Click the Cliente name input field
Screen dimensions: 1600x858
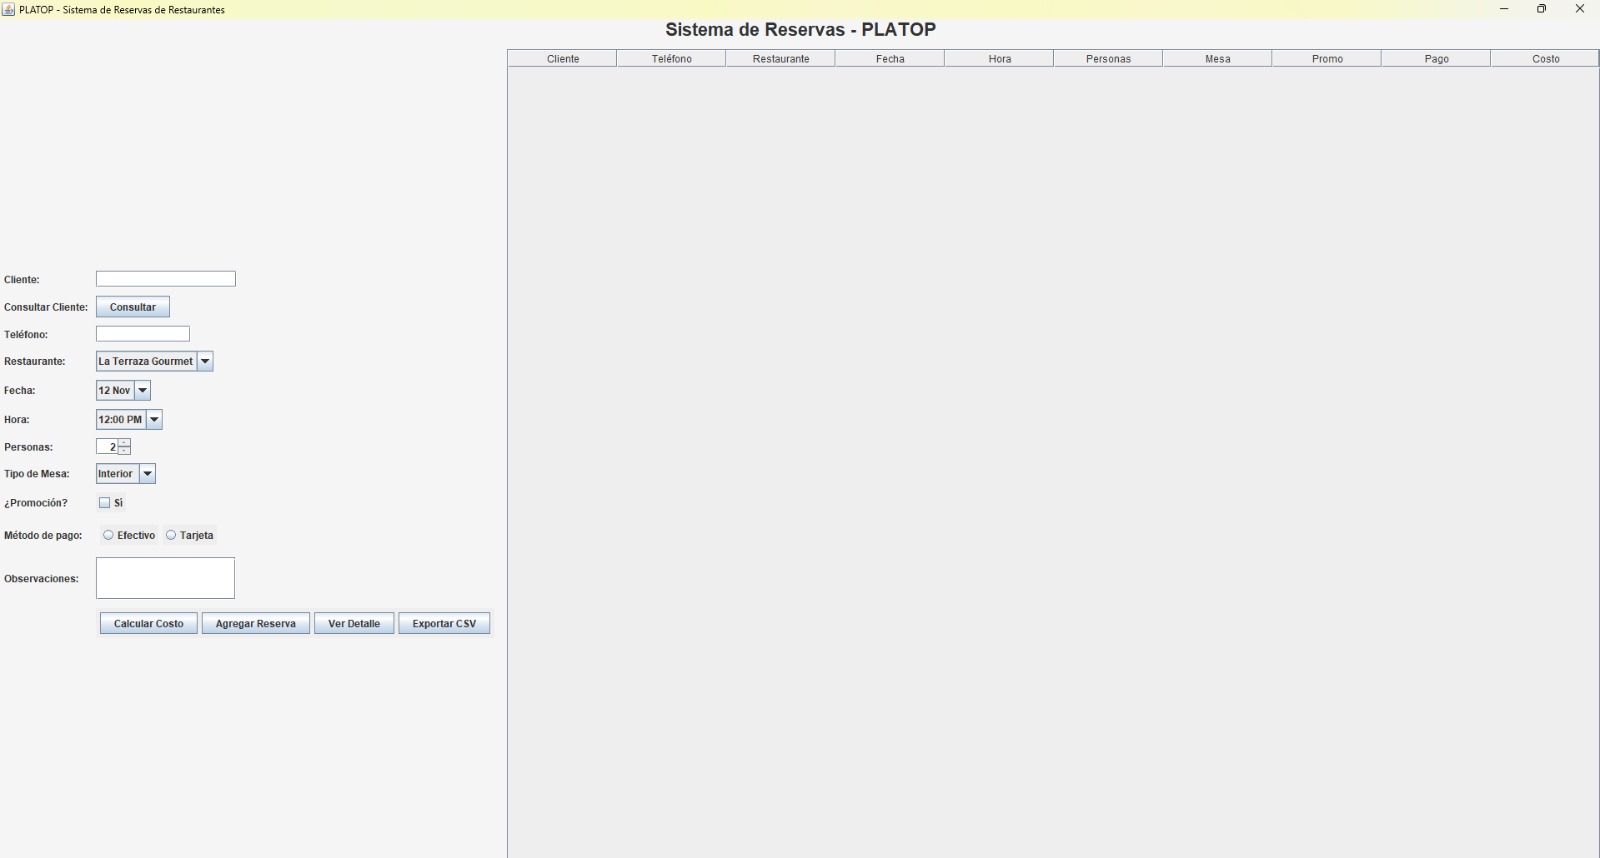click(x=166, y=279)
